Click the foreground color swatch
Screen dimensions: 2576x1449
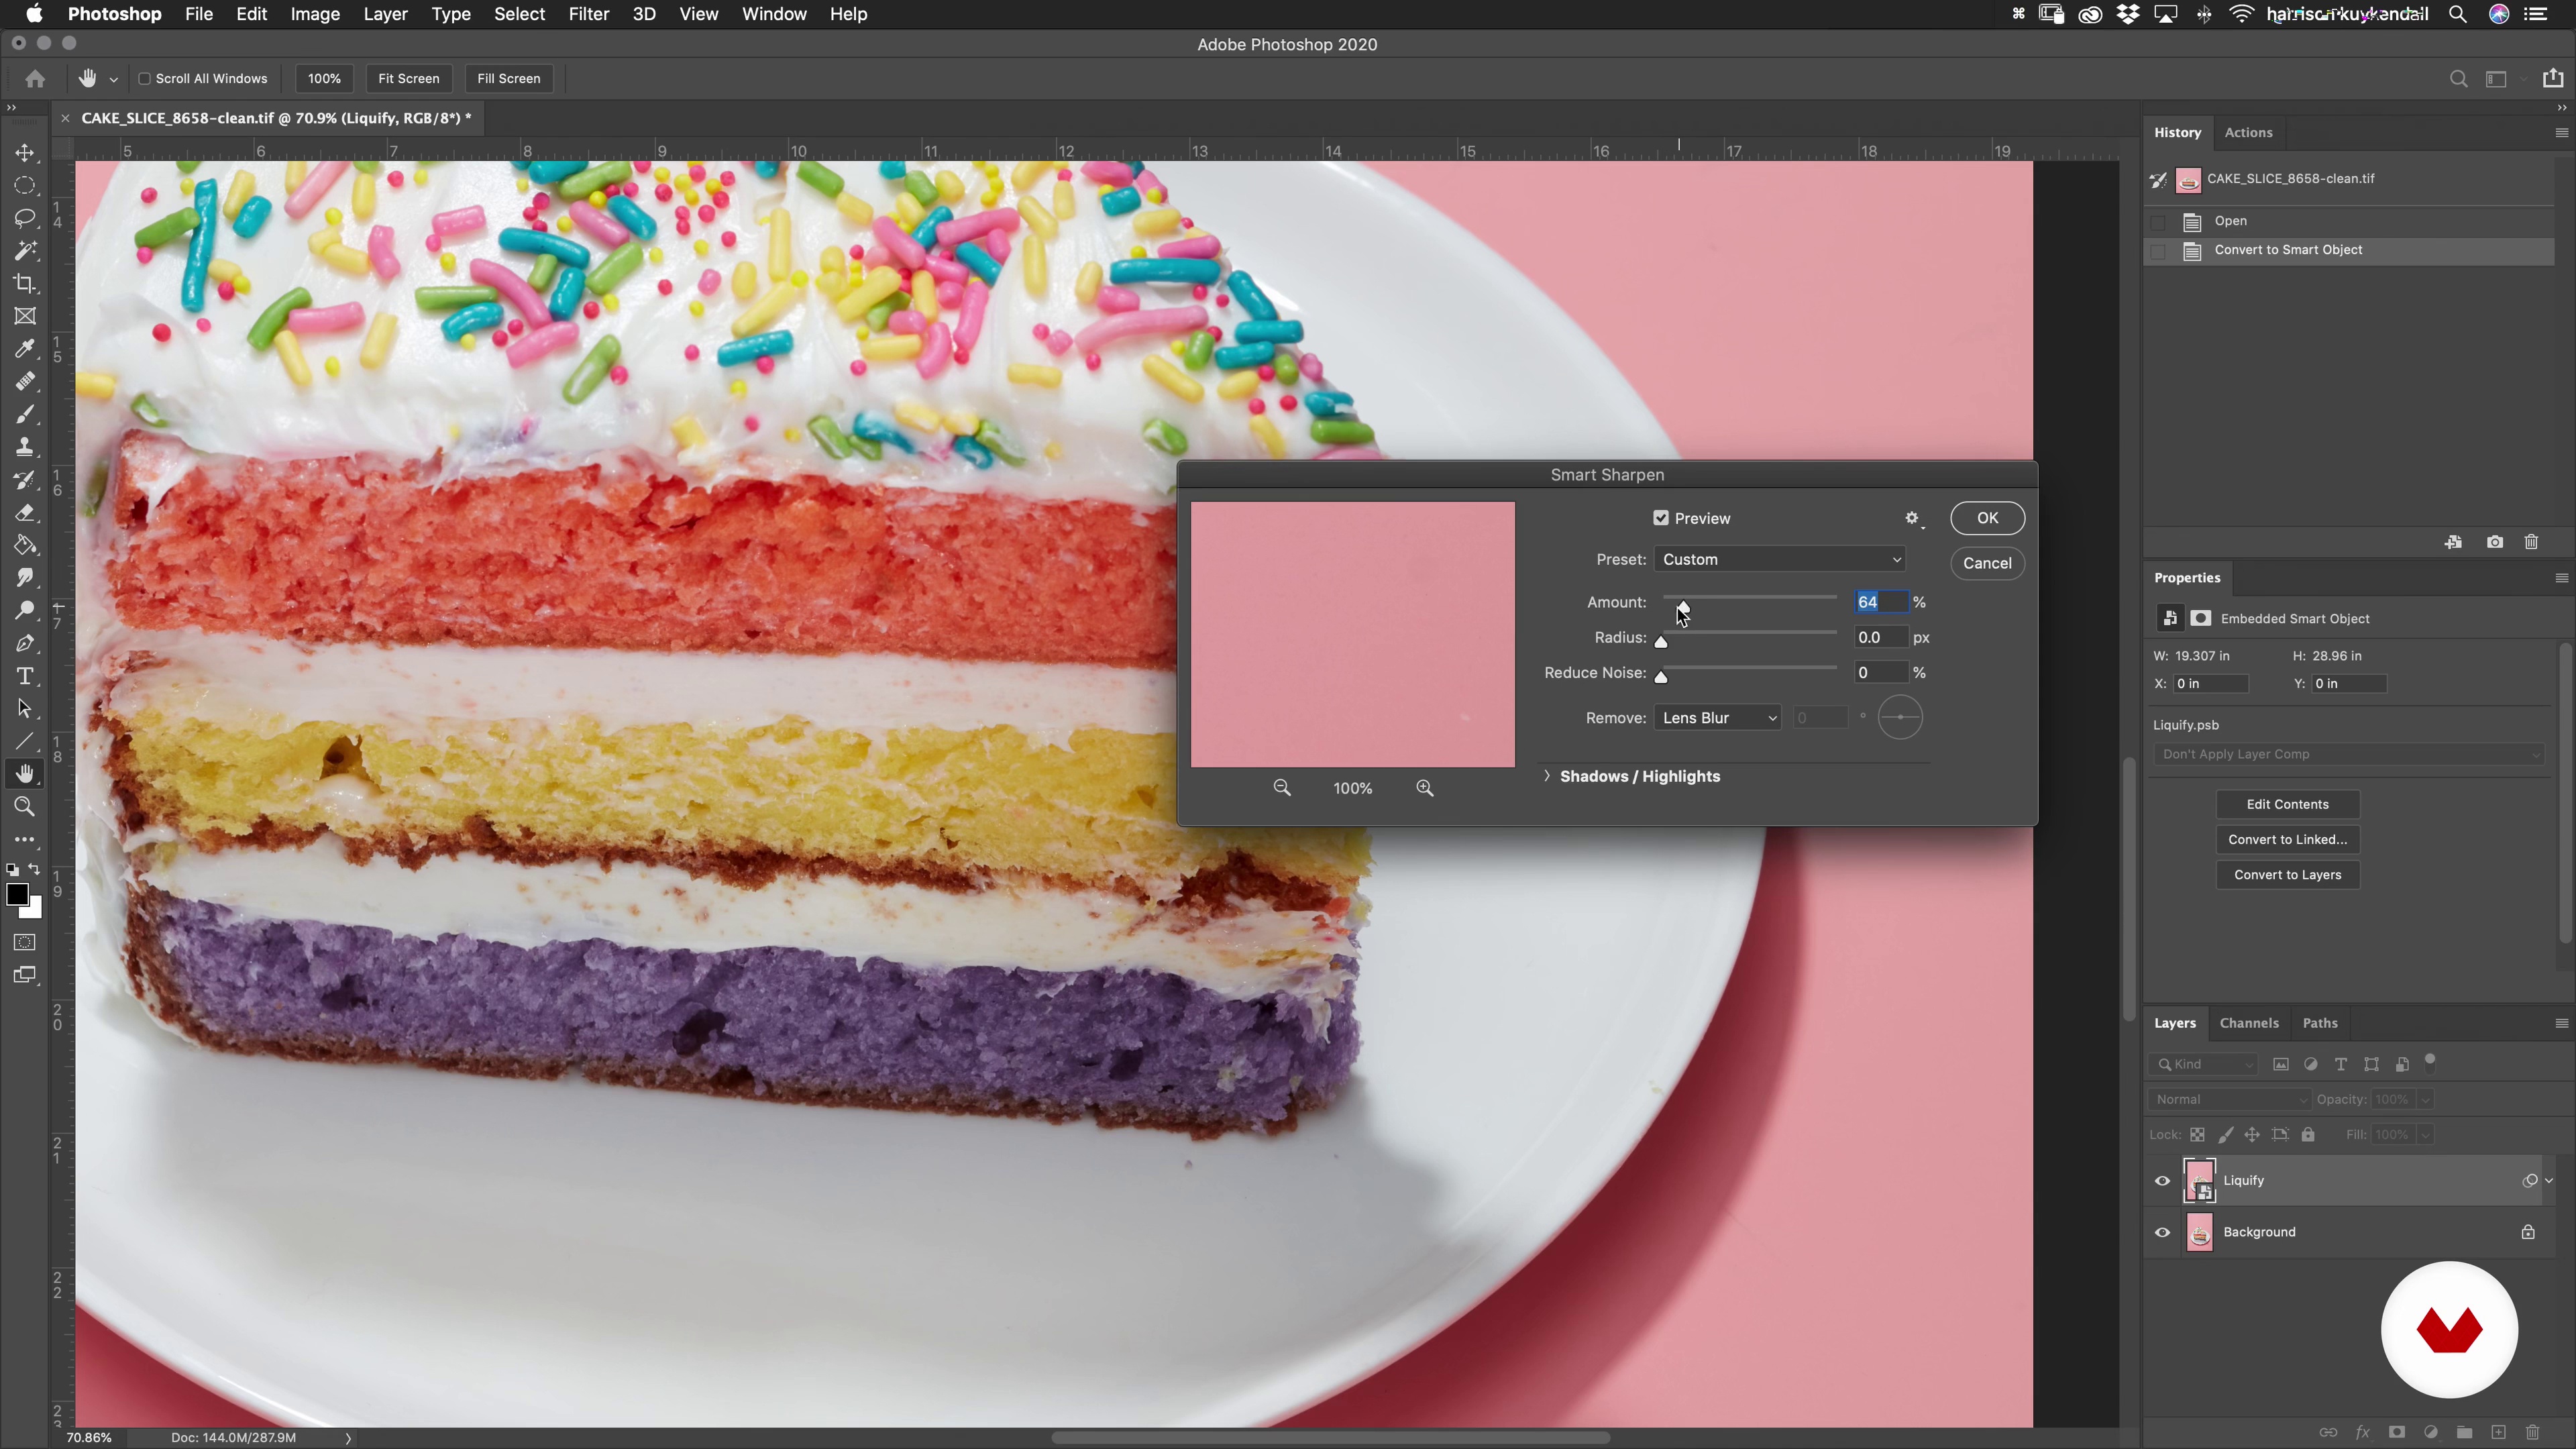point(16,895)
